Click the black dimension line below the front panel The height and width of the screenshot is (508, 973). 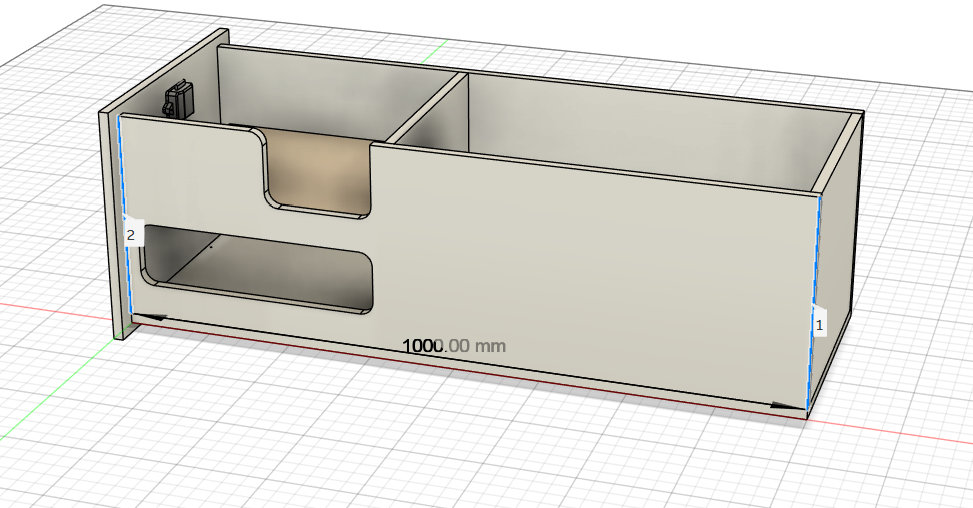tap(470, 361)
